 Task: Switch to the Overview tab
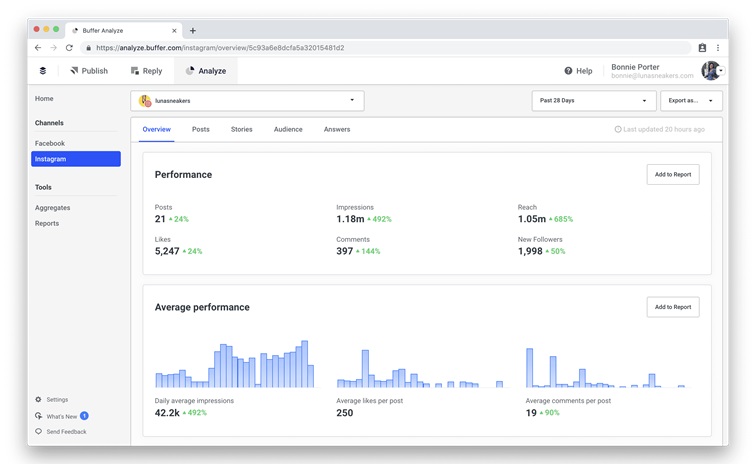(x=157, y=129)
